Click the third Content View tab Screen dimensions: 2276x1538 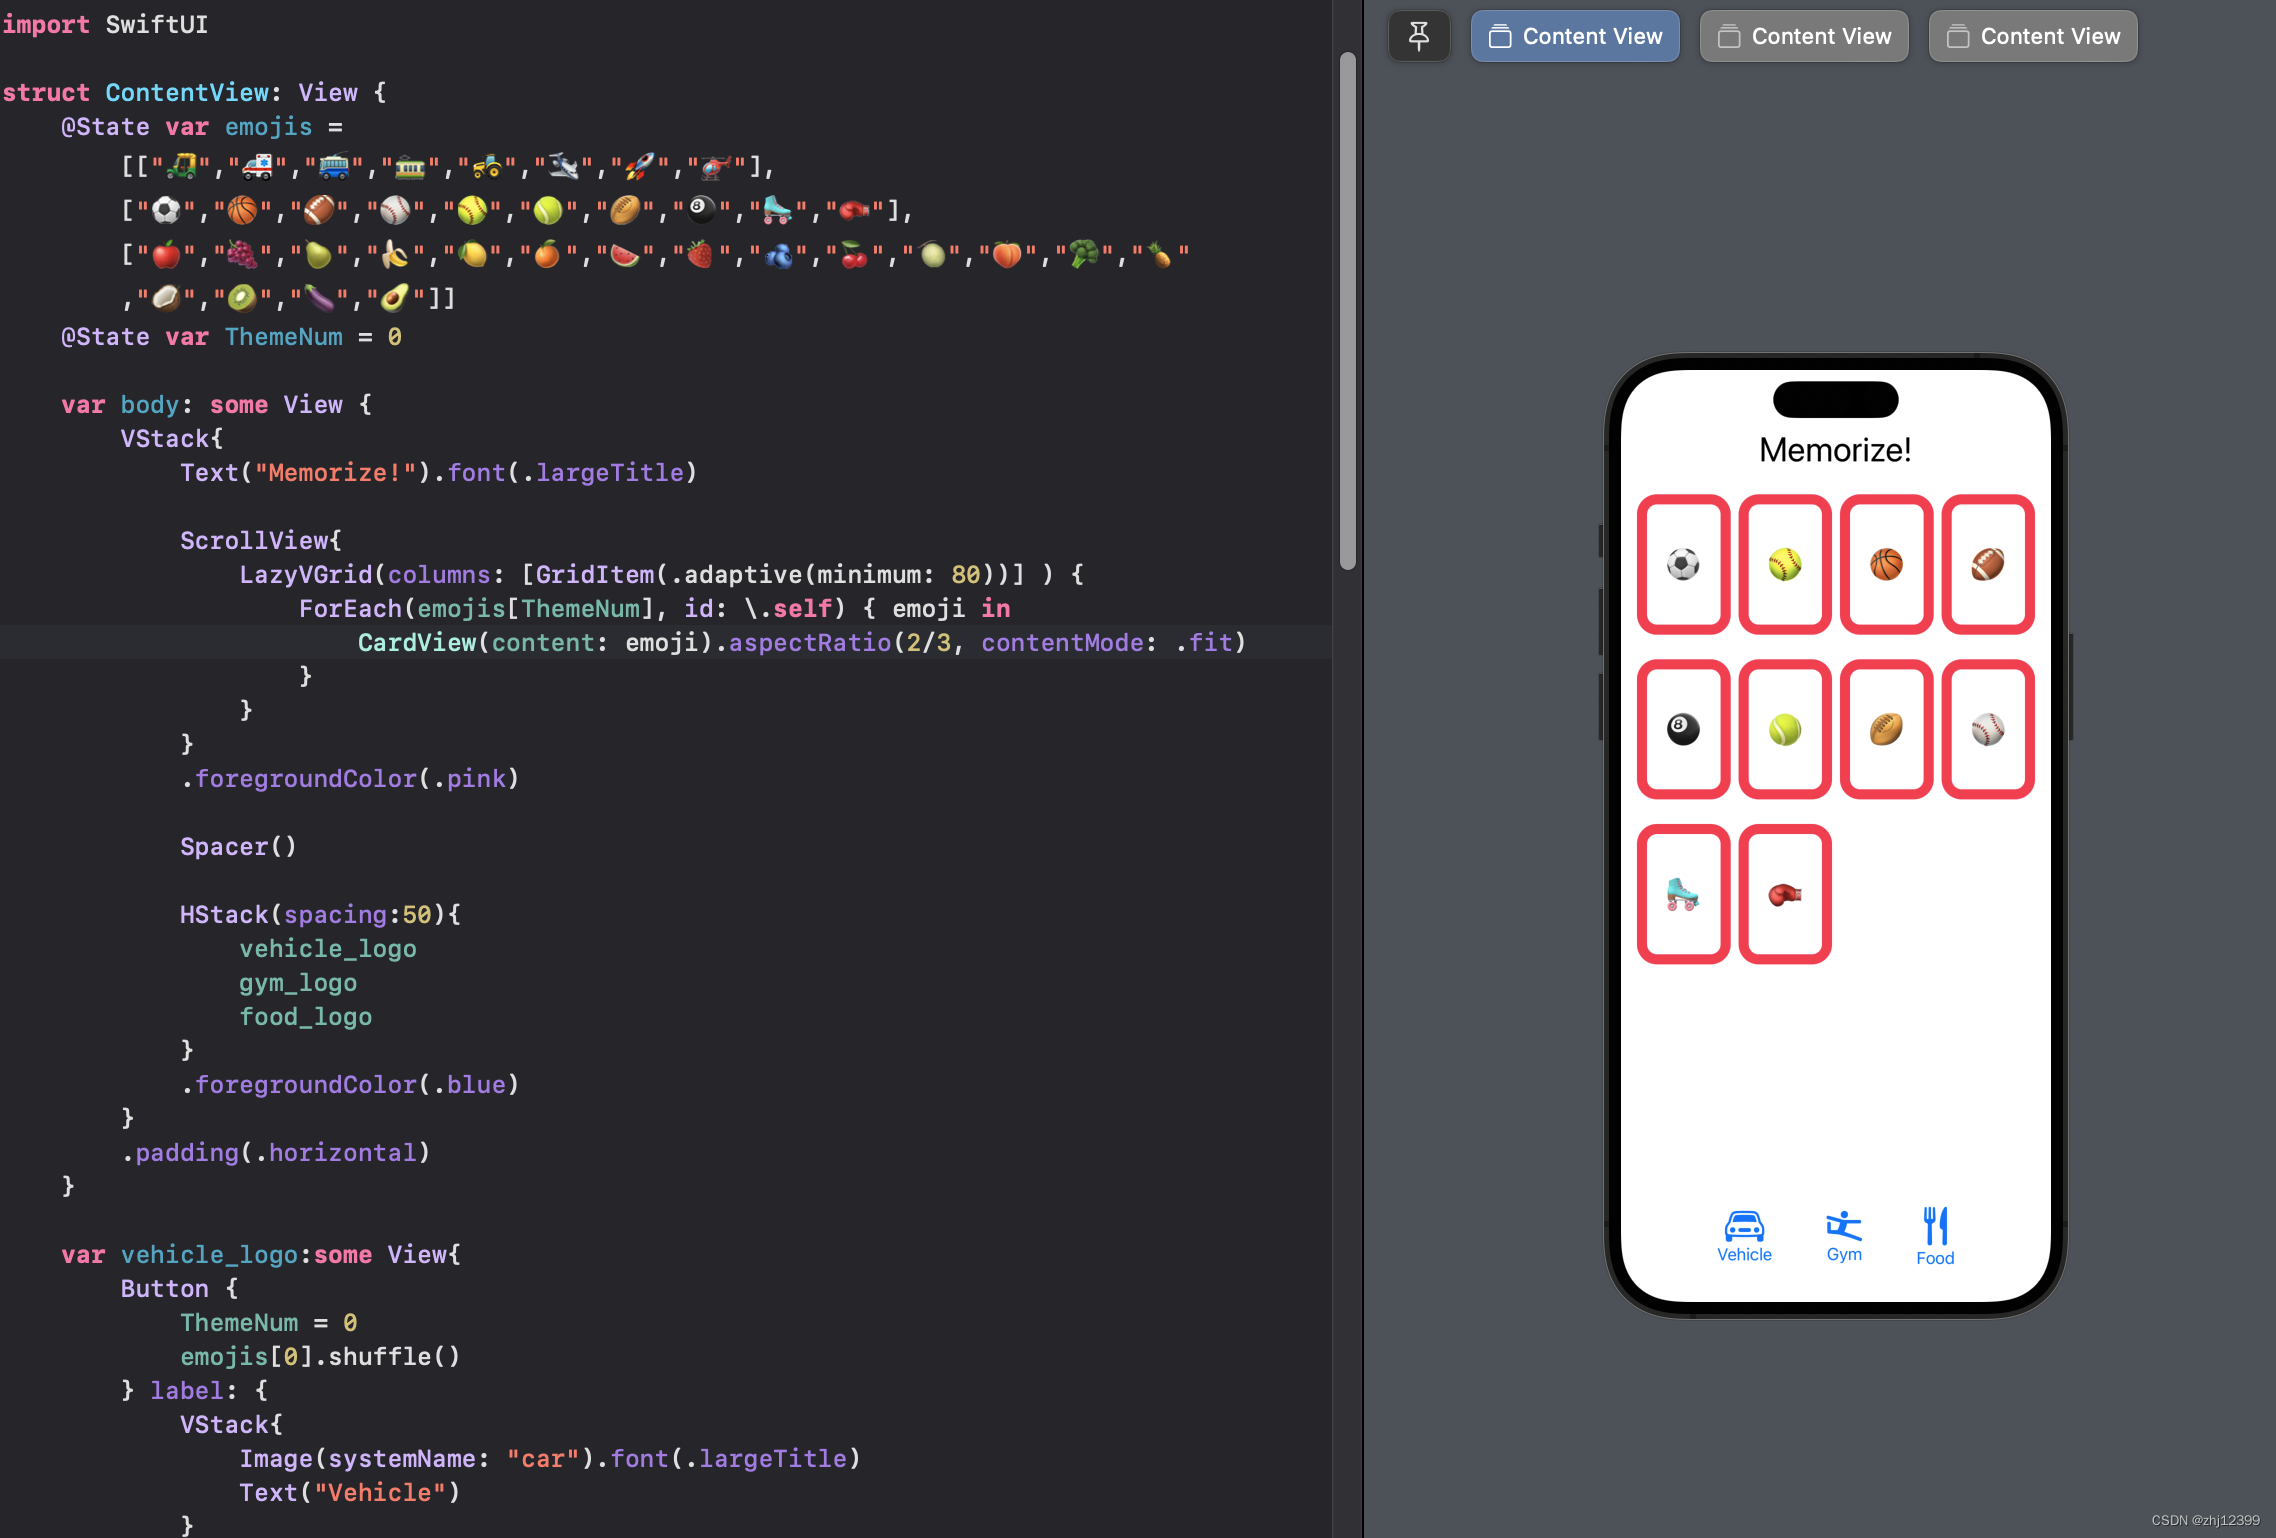(2032, 34)
